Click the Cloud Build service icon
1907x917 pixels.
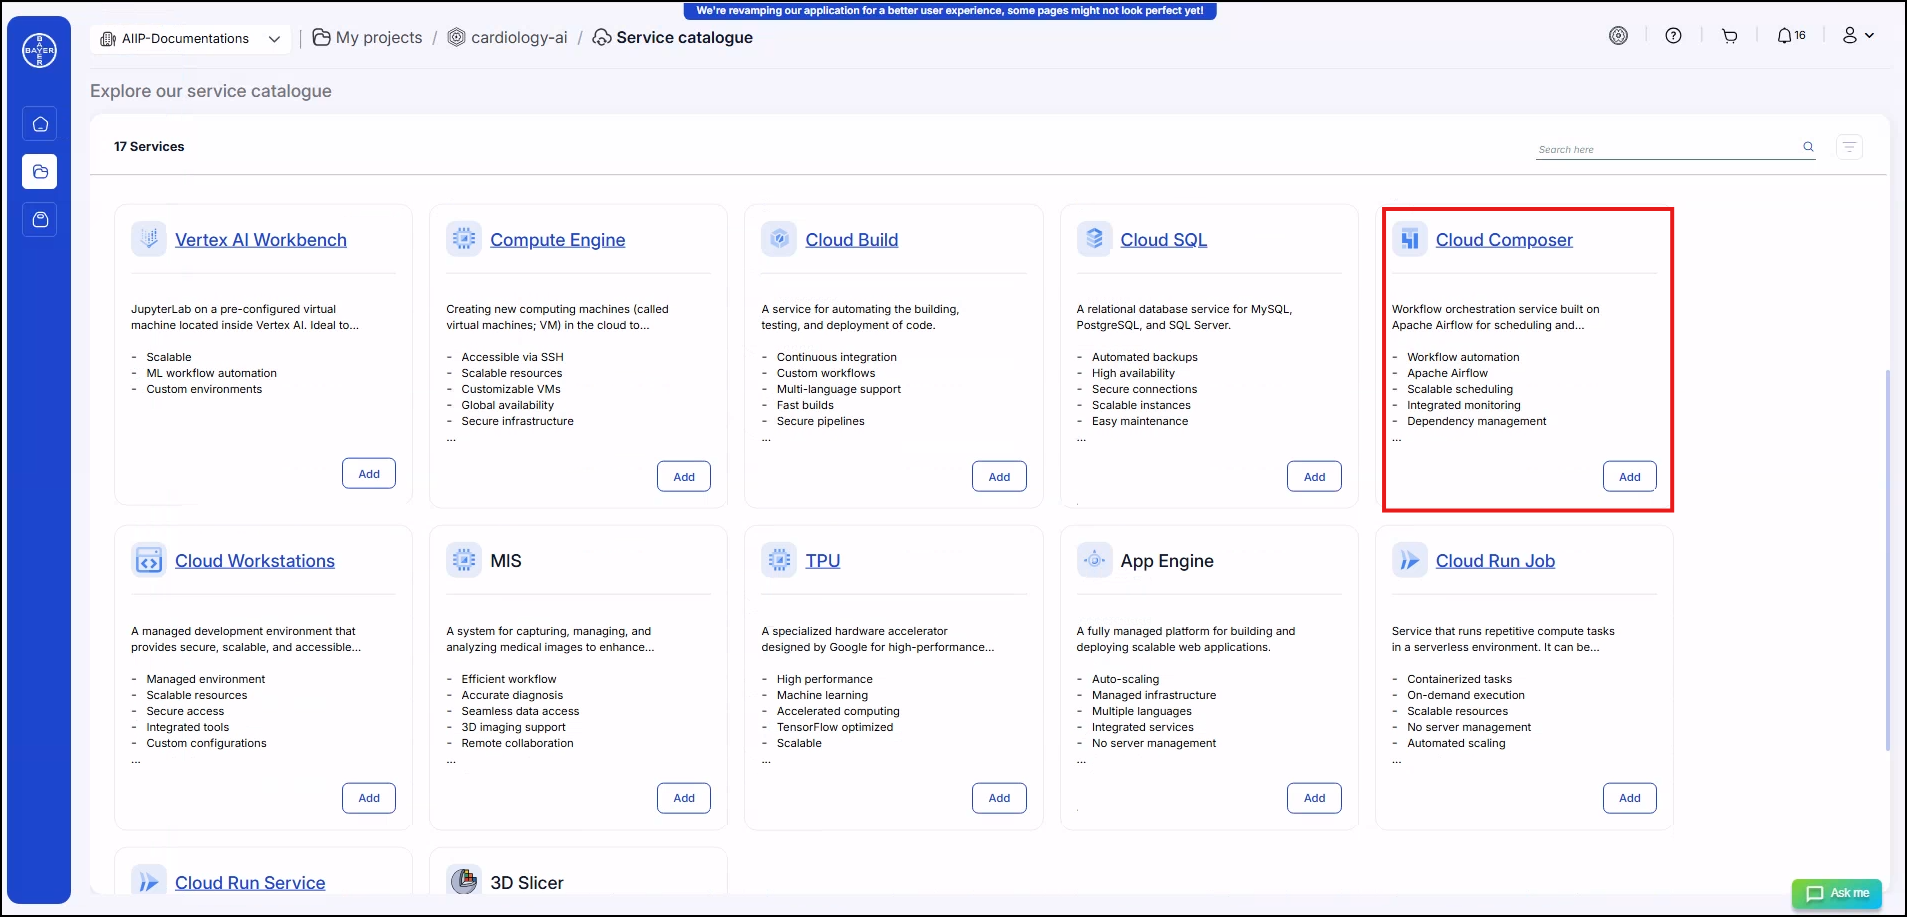click(779, 239)
